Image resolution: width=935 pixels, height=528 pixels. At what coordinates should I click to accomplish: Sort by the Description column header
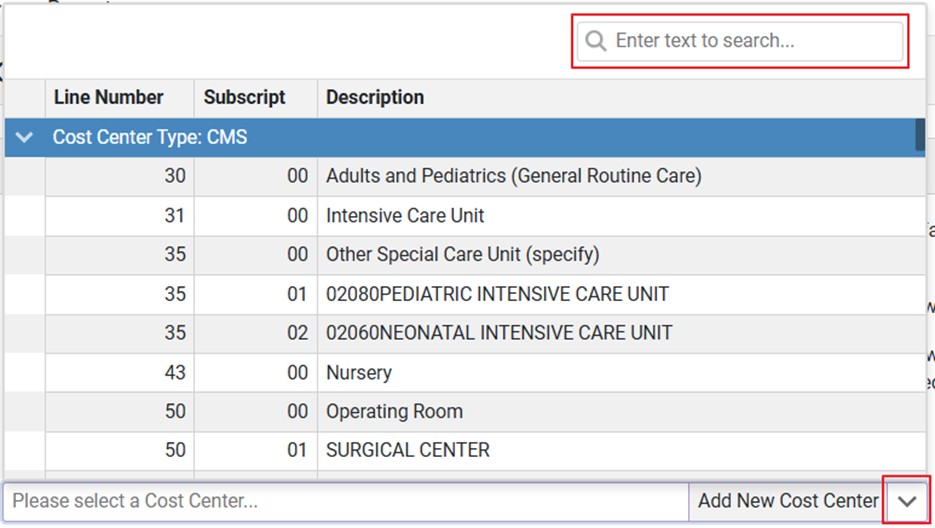point(375,97)
